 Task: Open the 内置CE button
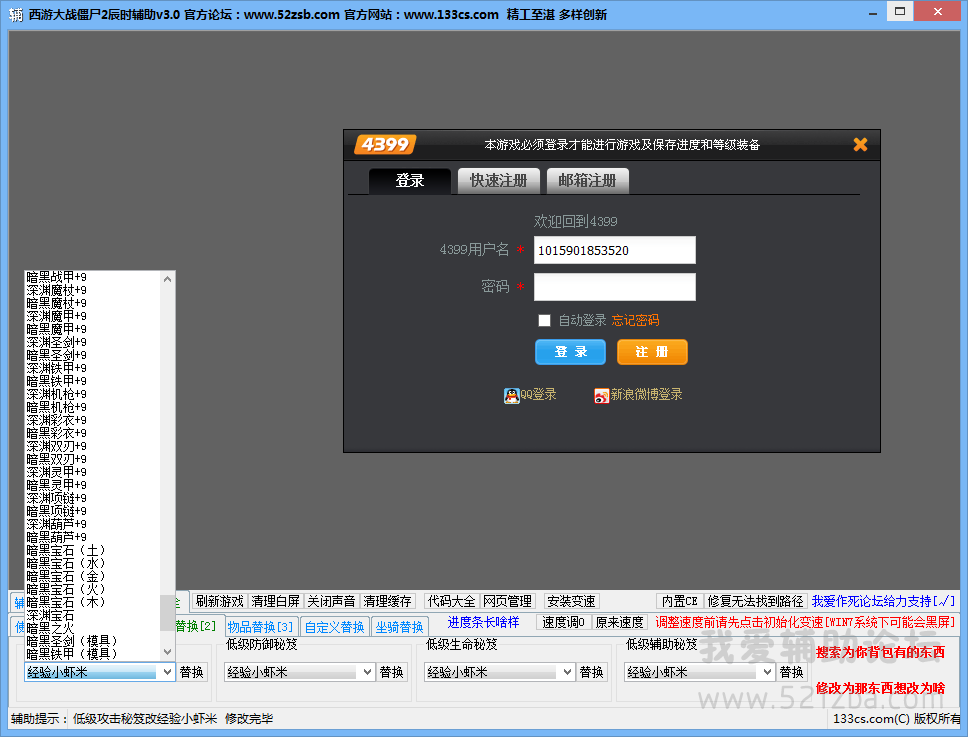point(680,601)
